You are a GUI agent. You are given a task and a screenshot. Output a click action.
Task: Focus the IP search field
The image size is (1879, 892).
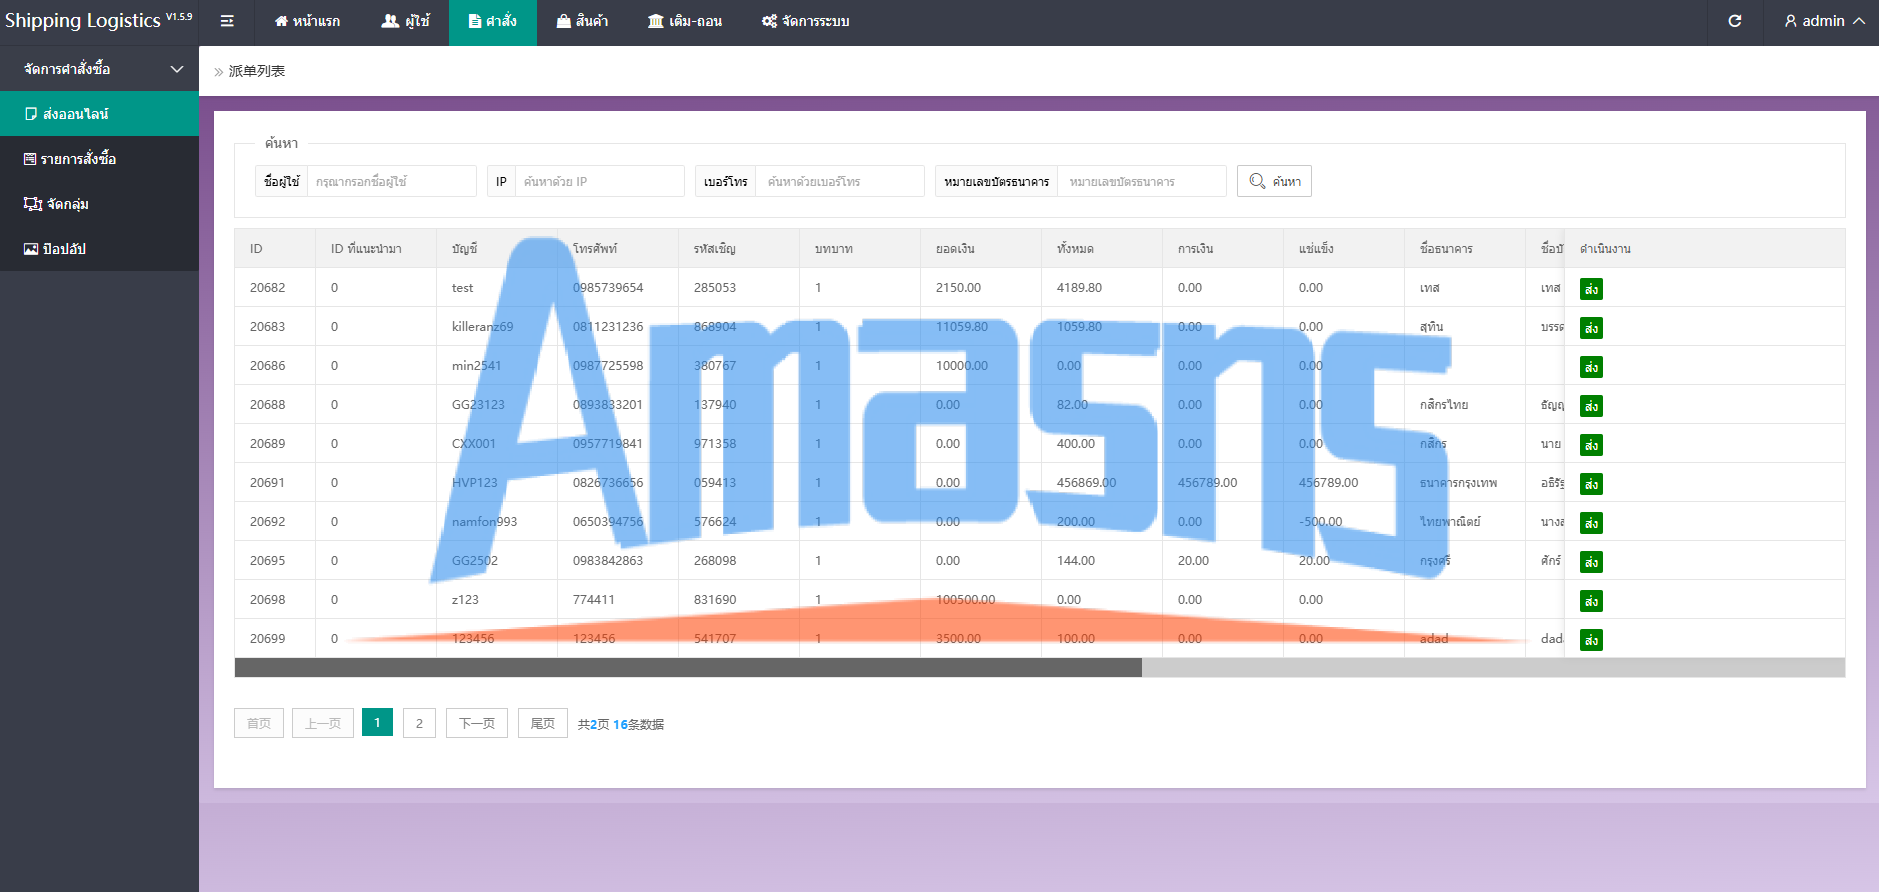(599, 181)
